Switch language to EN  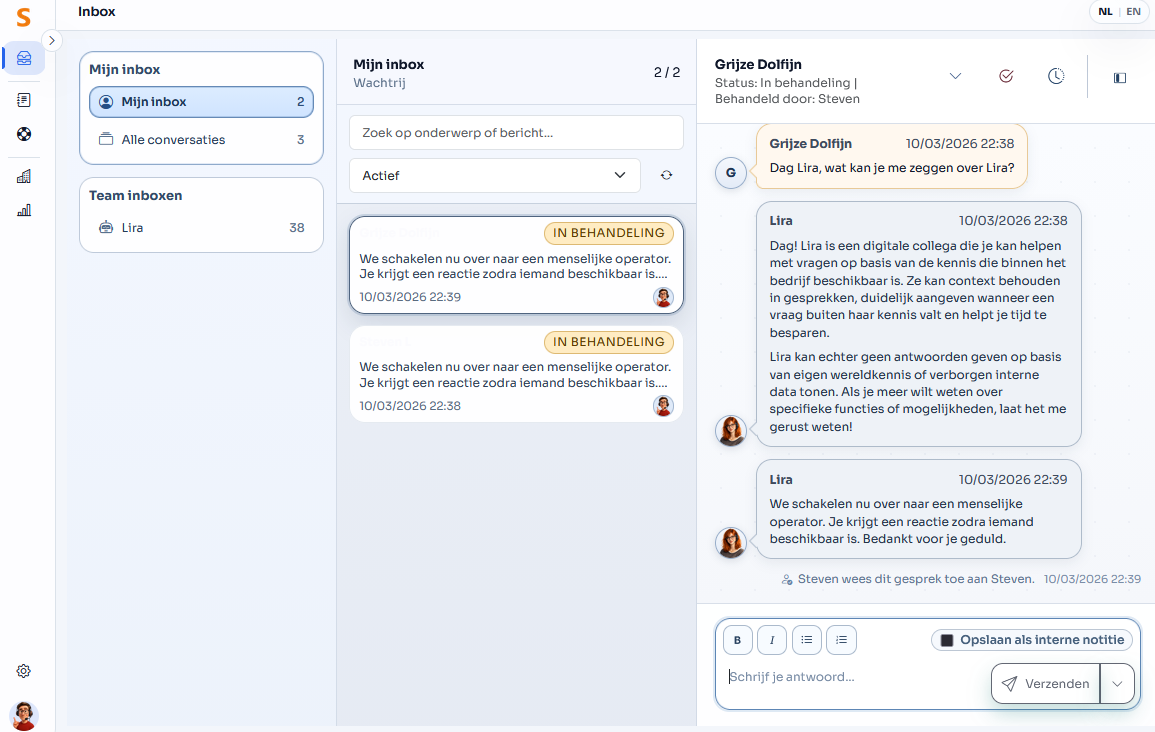click(x=1133, y=12)
